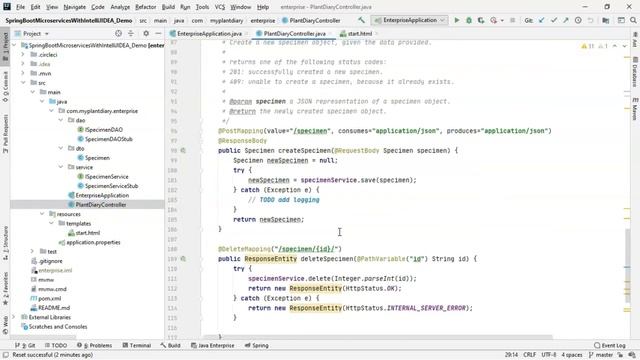Viewport: 640px width, 360px height.
Task: Open Database side tool window
Action: coord(635,72)
